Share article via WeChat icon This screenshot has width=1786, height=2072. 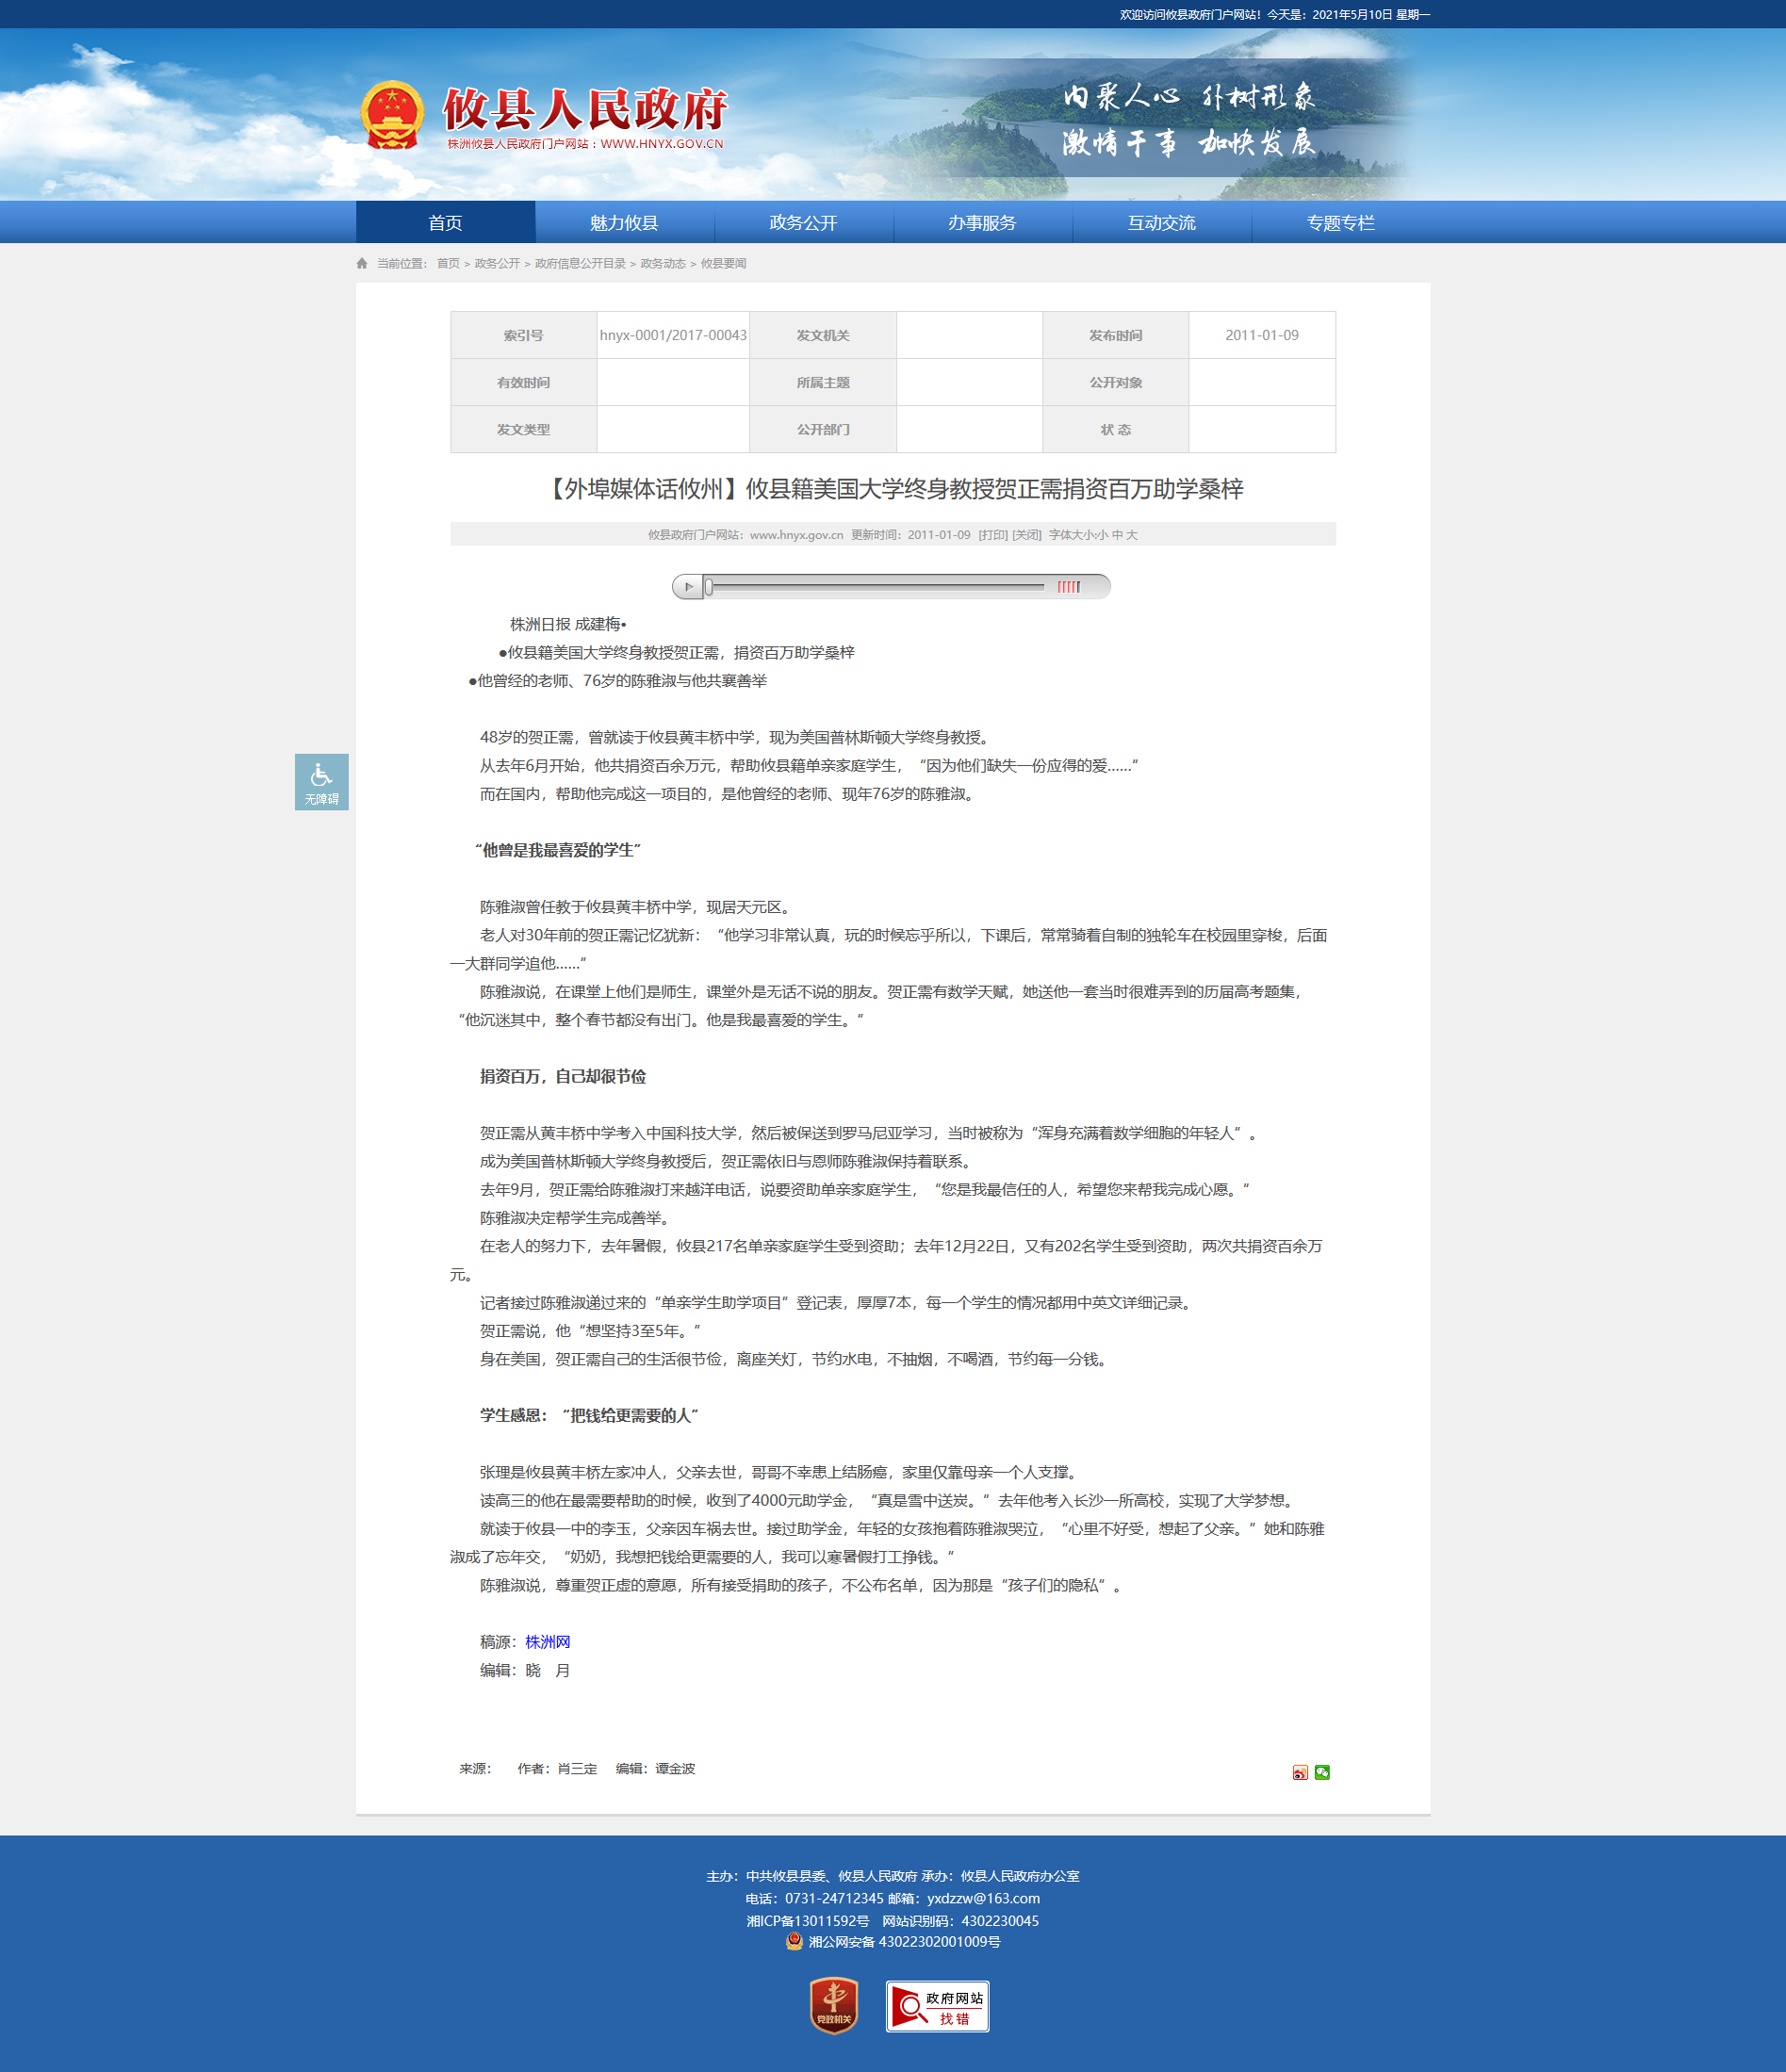point(1322,1773)
